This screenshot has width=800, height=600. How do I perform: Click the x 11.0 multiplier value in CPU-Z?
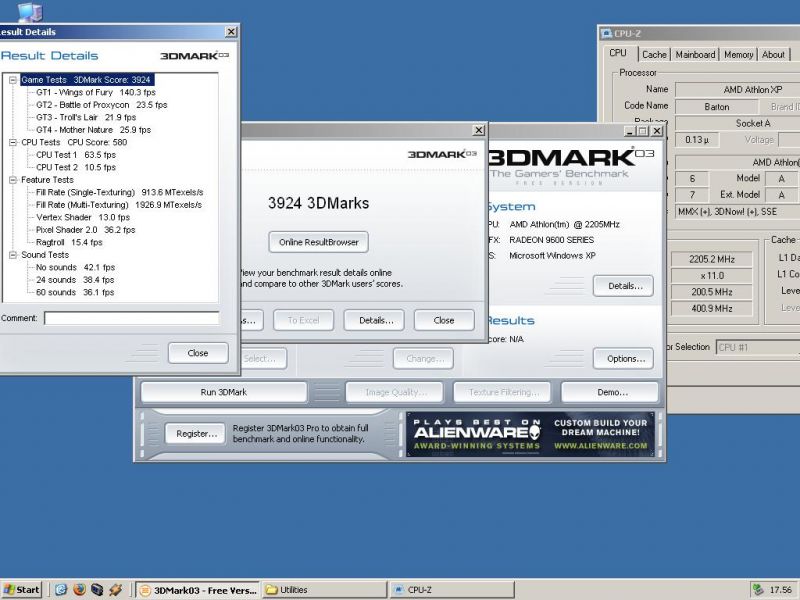[711, 276]
